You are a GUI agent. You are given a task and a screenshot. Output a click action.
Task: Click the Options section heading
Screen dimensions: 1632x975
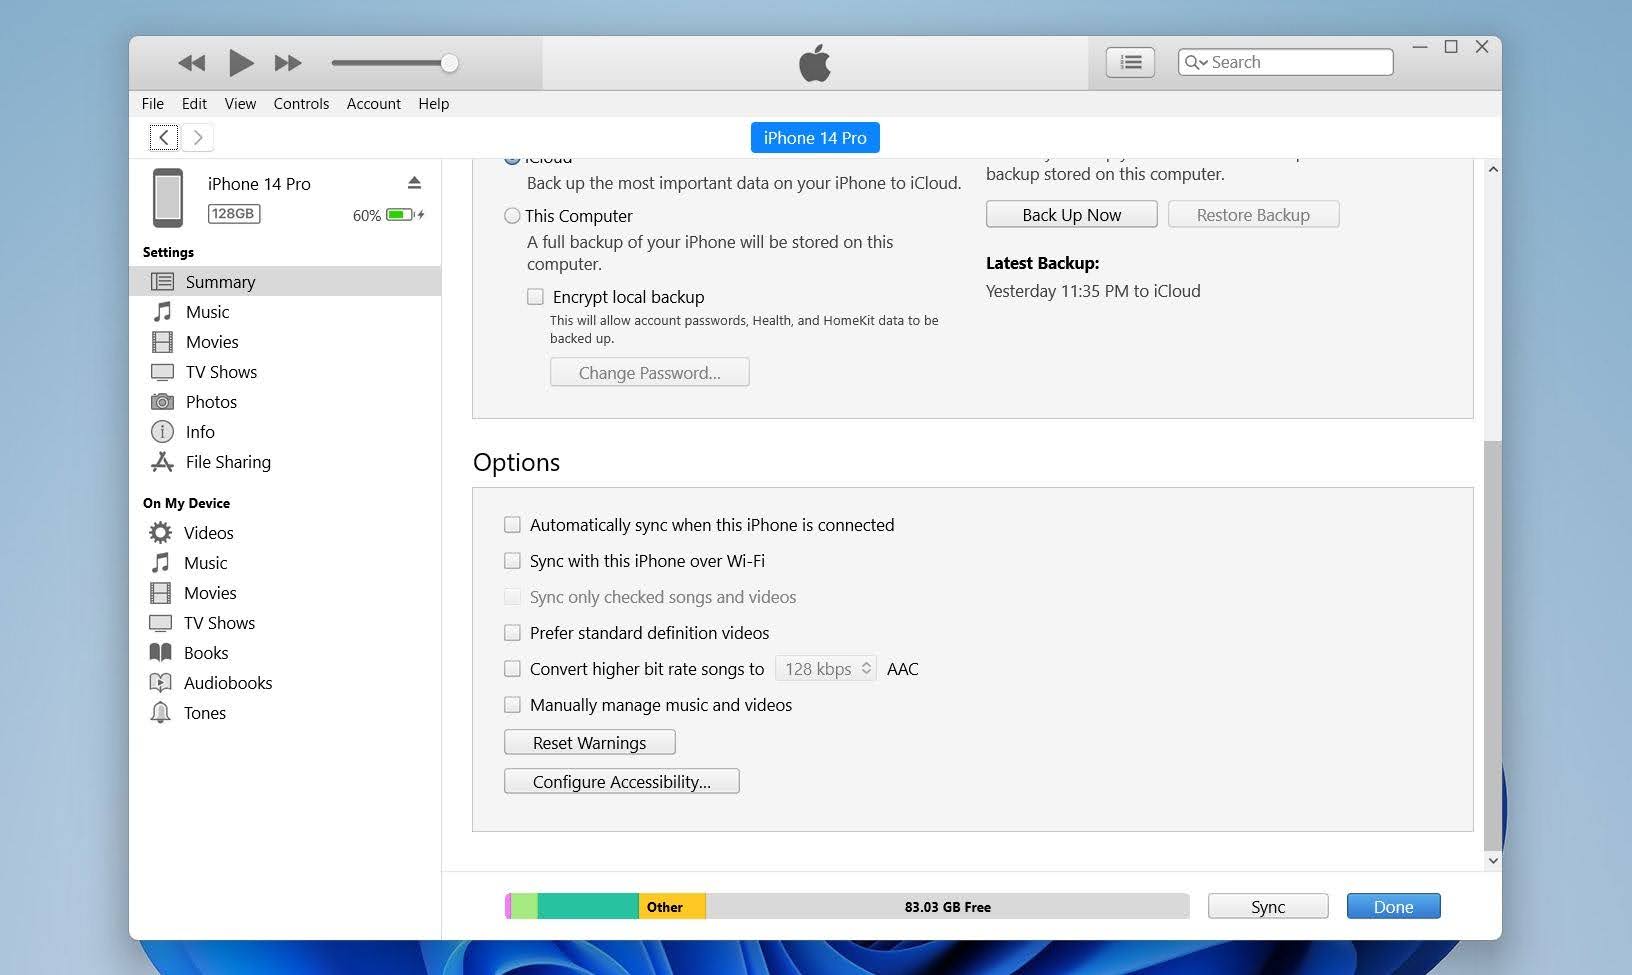516,463
